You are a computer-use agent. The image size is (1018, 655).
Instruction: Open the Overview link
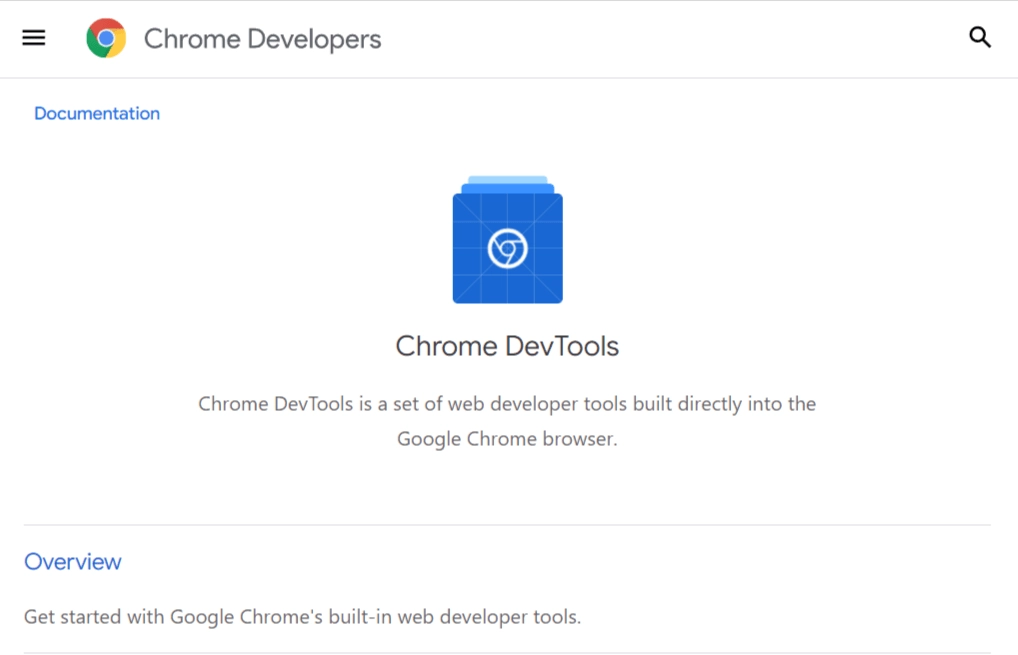tap(73, 562)
